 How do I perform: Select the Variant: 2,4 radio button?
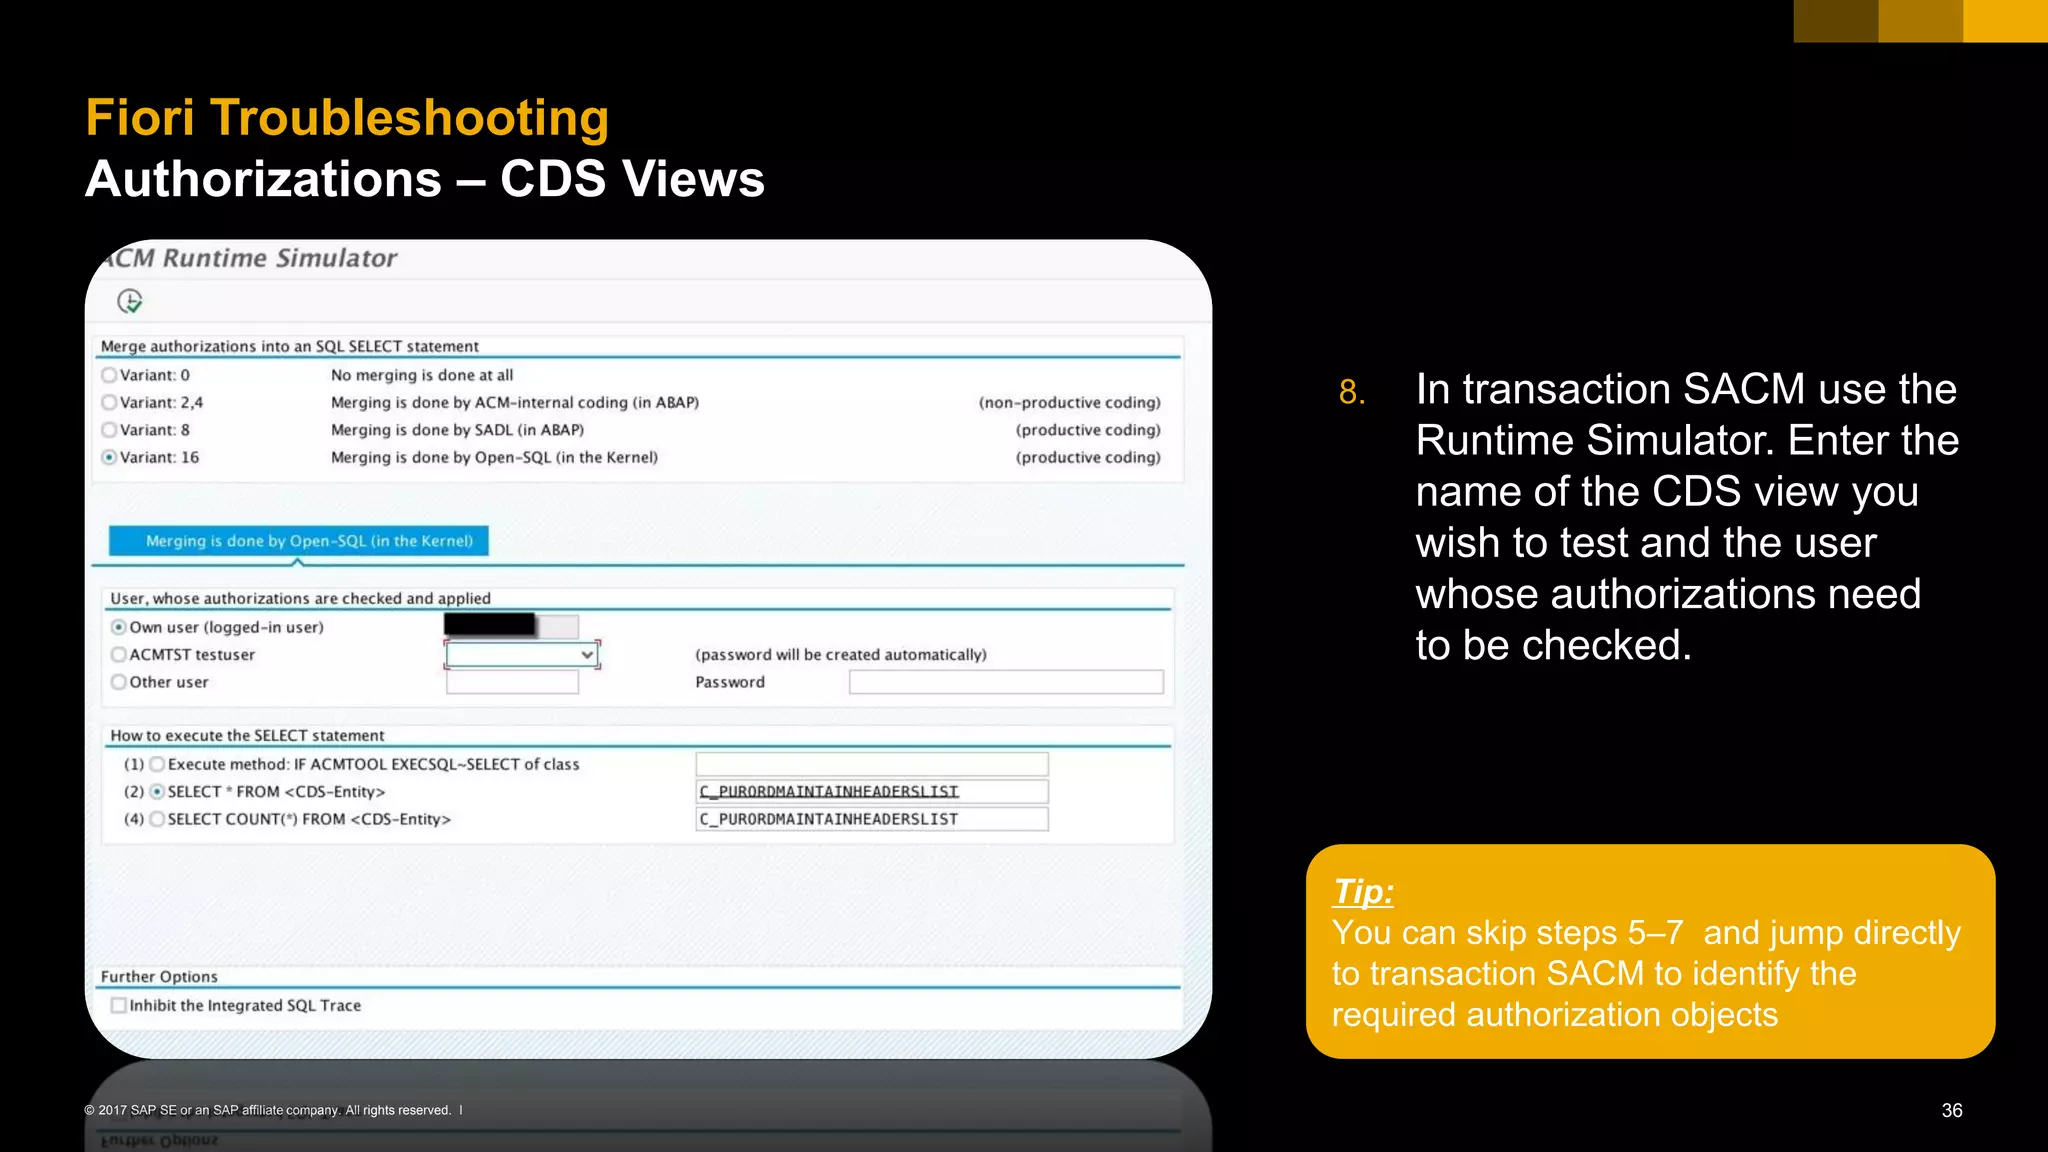(x=109, y=402)
